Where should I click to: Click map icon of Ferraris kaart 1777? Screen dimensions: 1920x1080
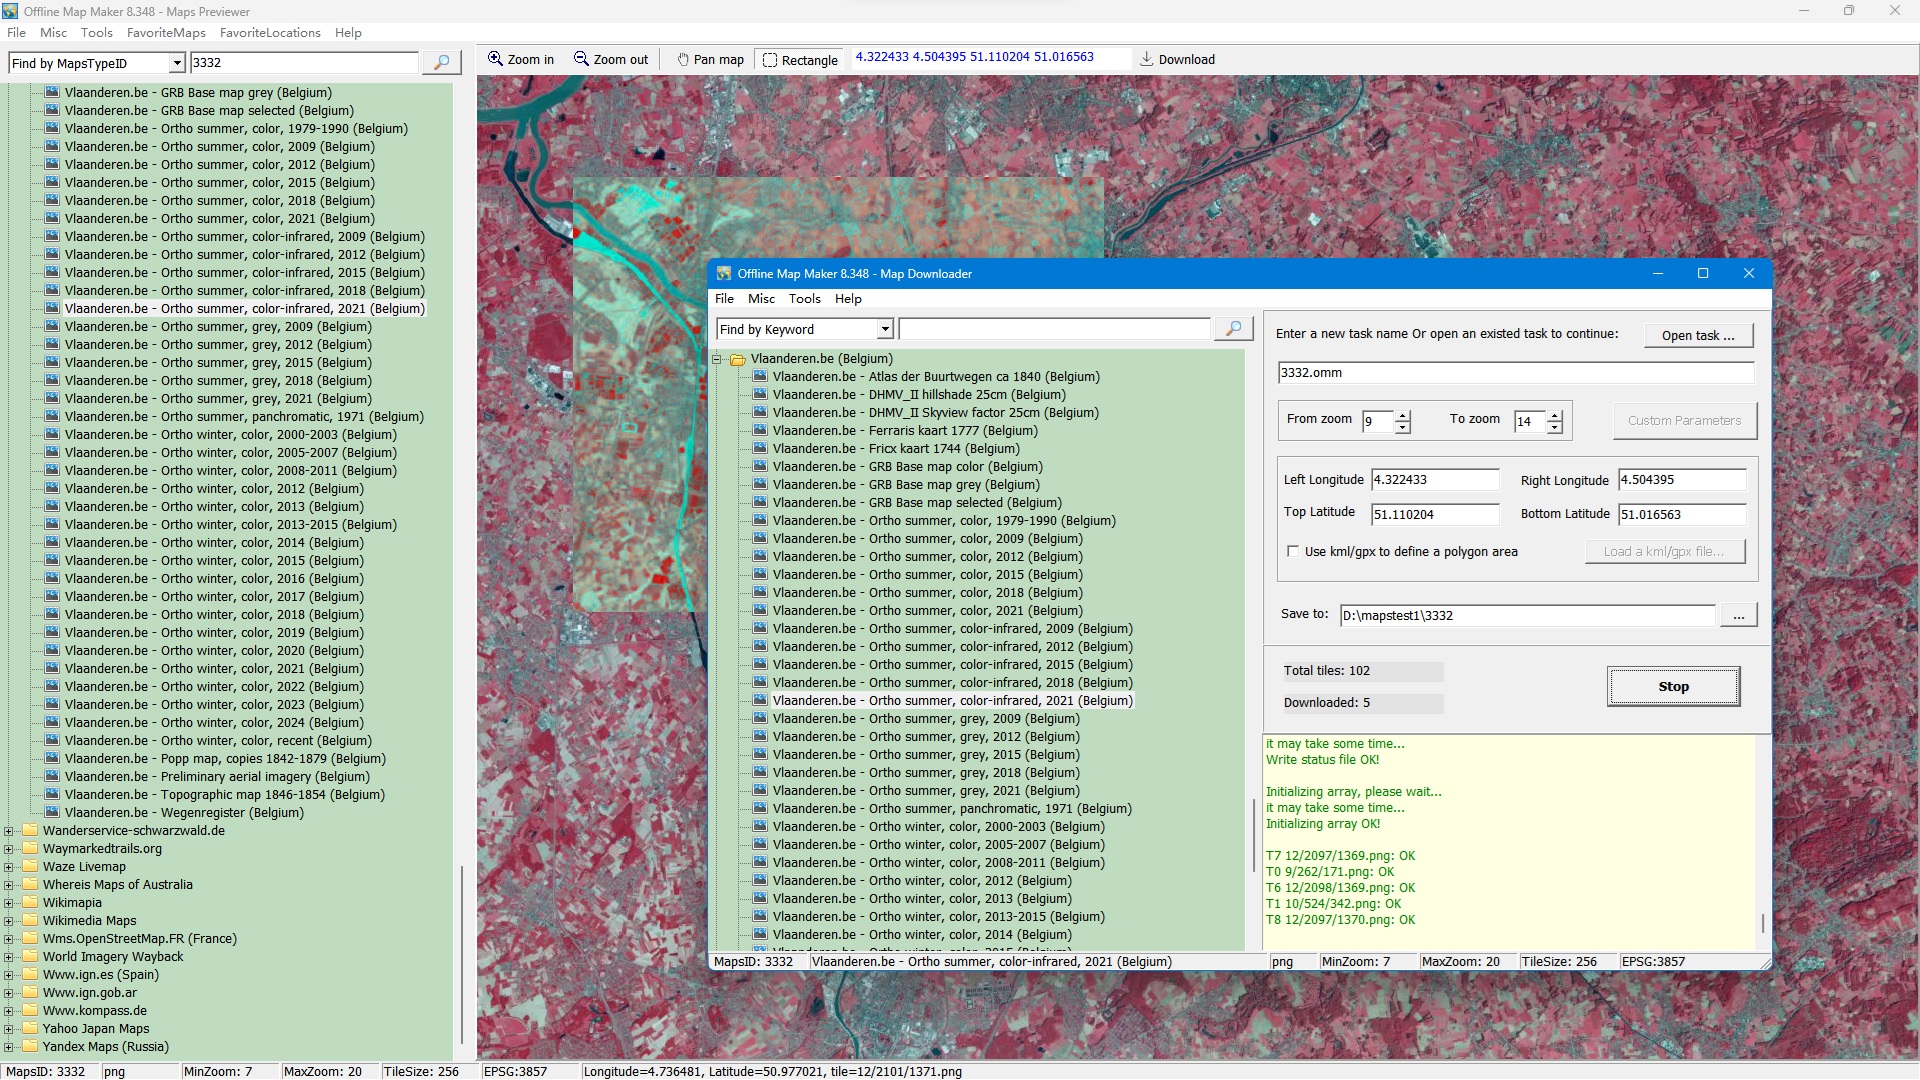[x=760, y=431]
